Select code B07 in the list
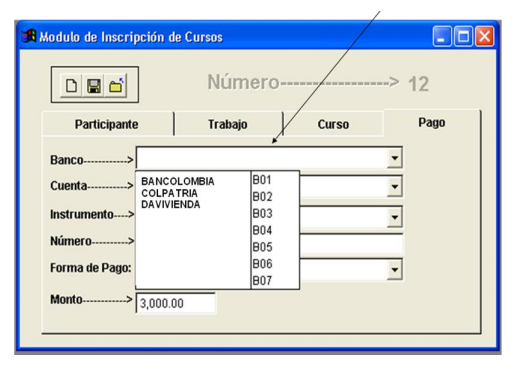This screenshot has width=516, height=376. pyautogui.click(x=262, y=280)
